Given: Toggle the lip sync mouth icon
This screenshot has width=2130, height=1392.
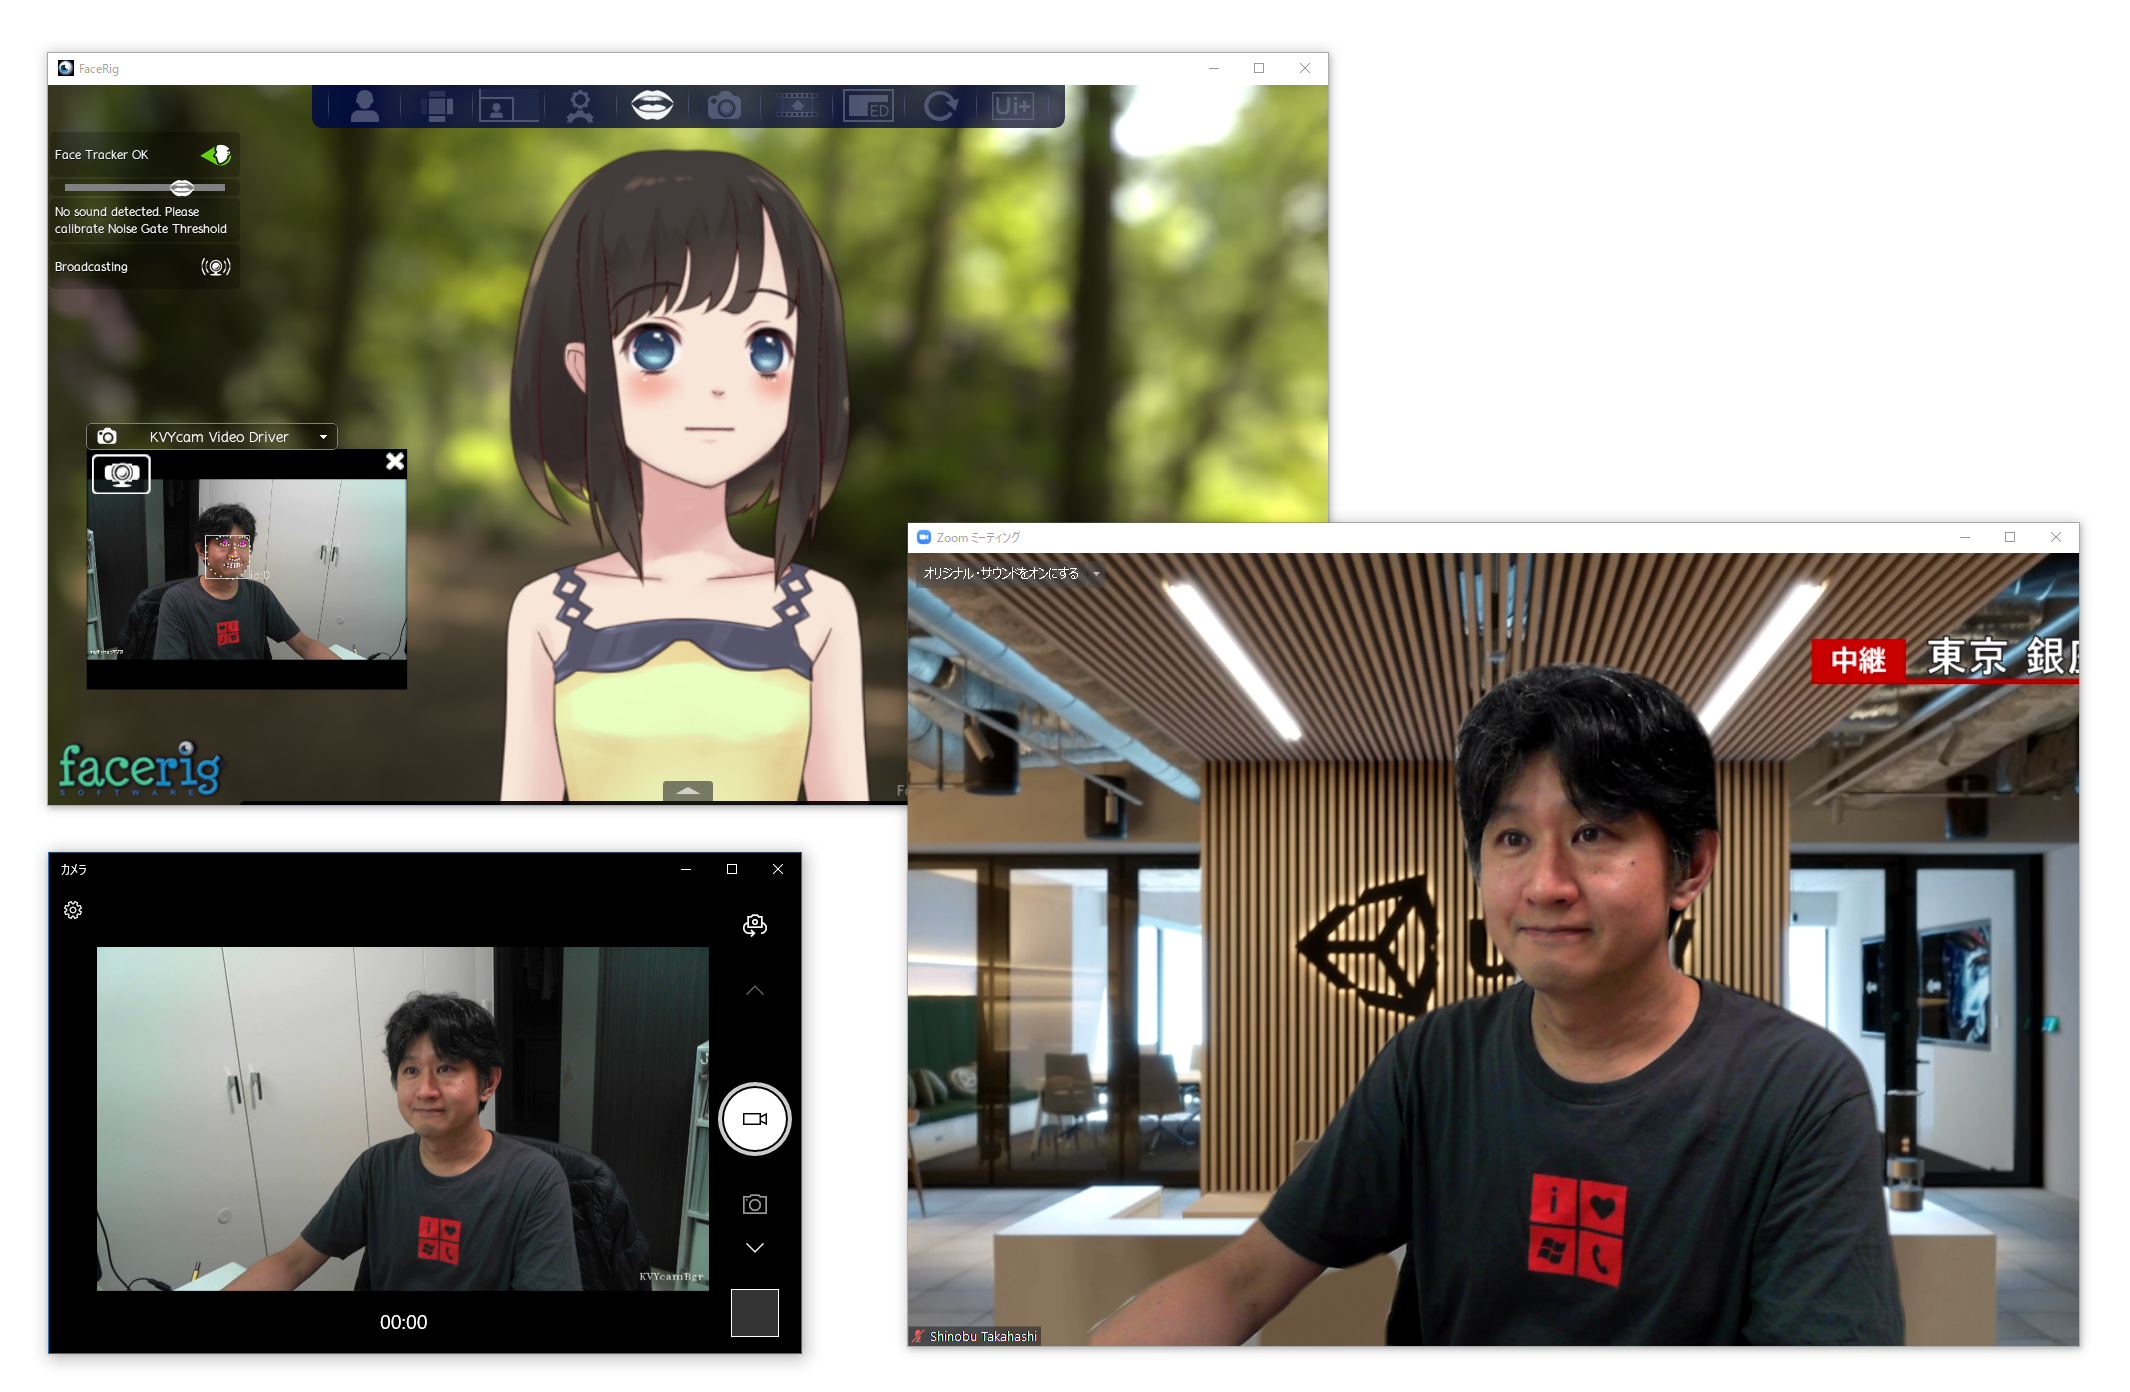Looking at the screenshot, I should 652,105.
